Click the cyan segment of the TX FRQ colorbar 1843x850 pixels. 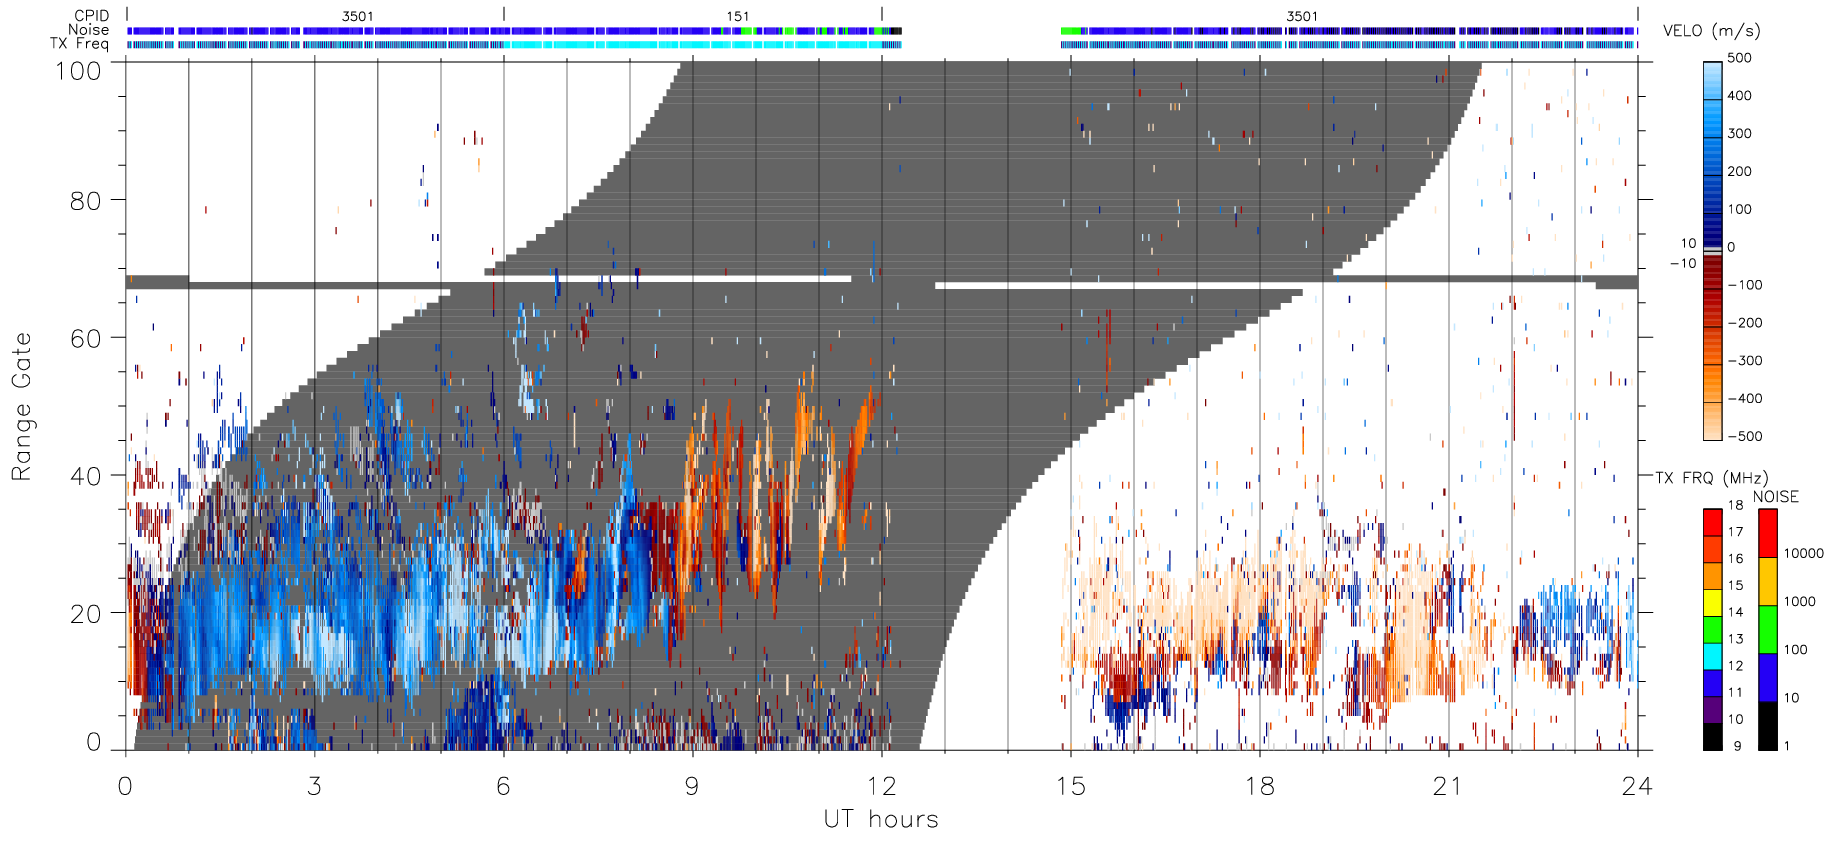click(x=1713, y=656)
